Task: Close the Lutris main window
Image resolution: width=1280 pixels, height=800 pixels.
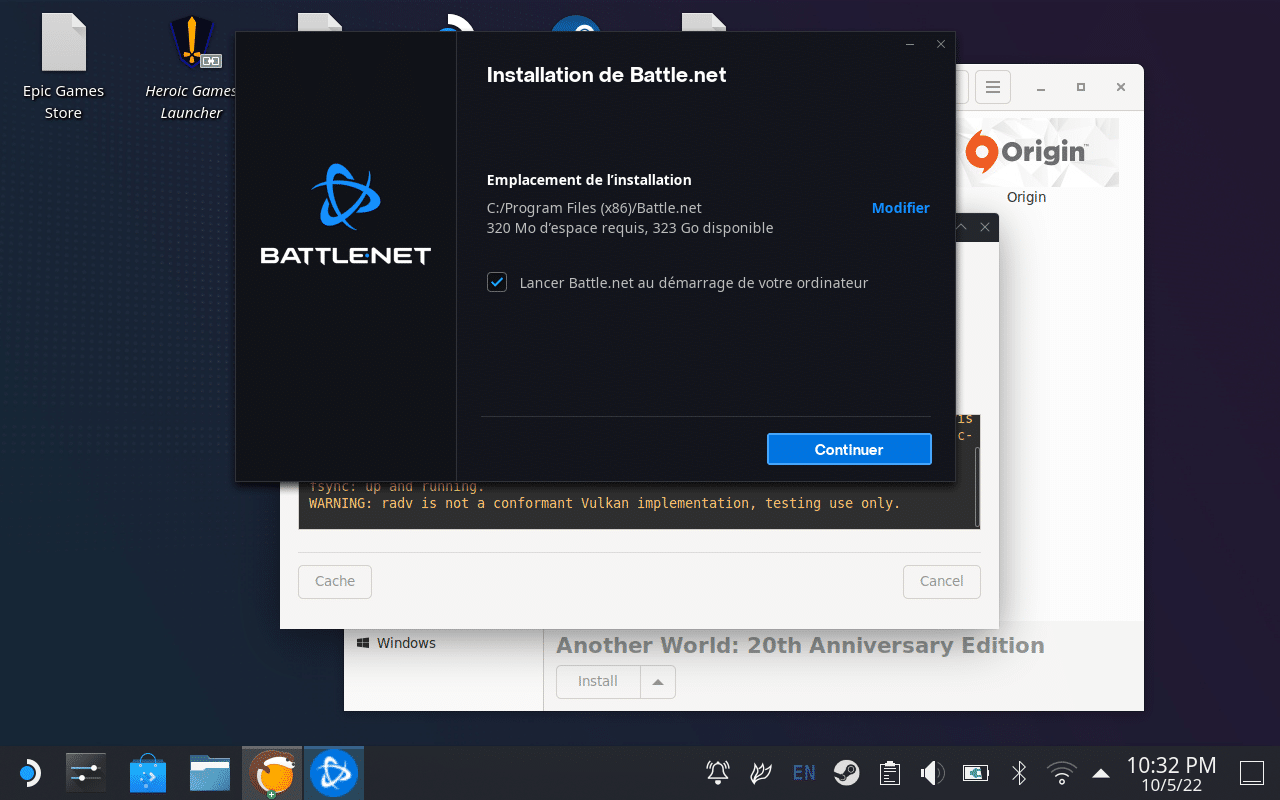Action: [1119, 88]
